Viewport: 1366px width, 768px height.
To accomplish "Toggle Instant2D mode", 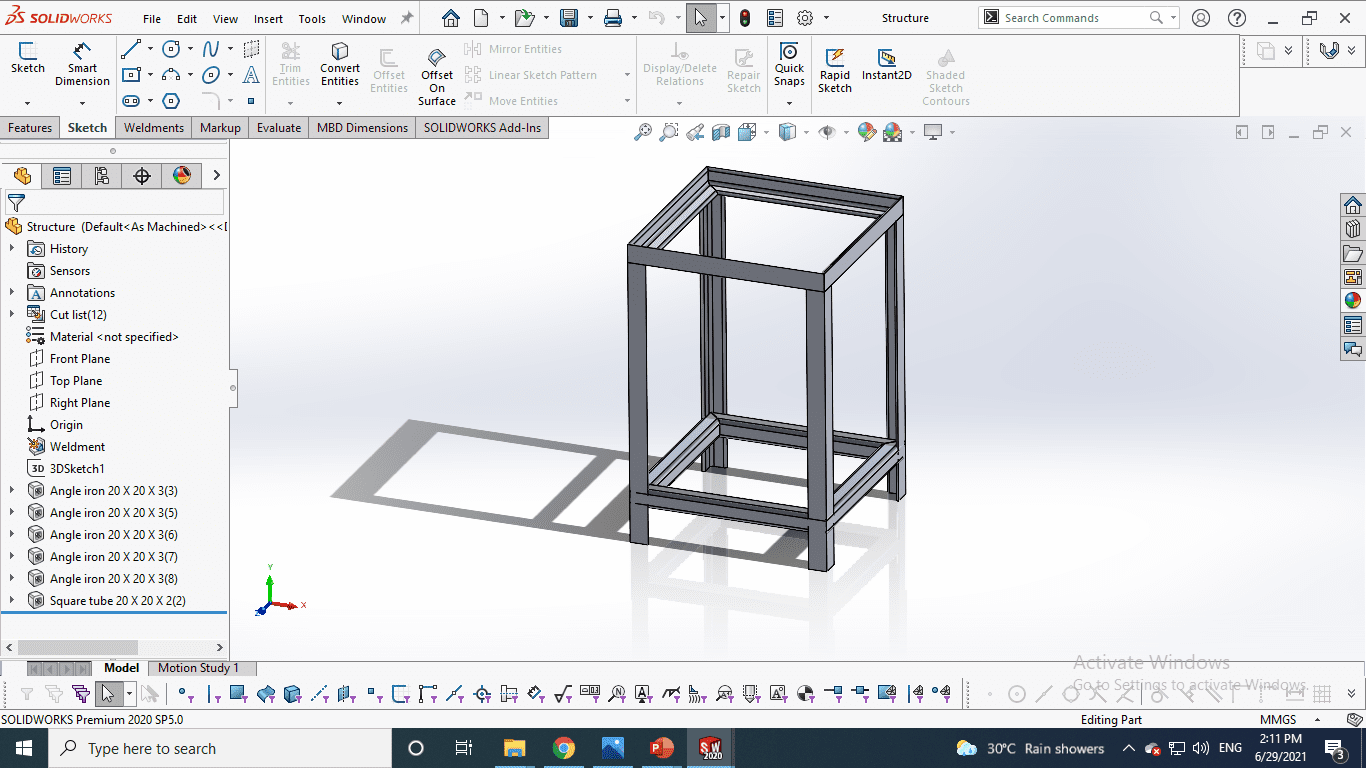I will (886, 65).
